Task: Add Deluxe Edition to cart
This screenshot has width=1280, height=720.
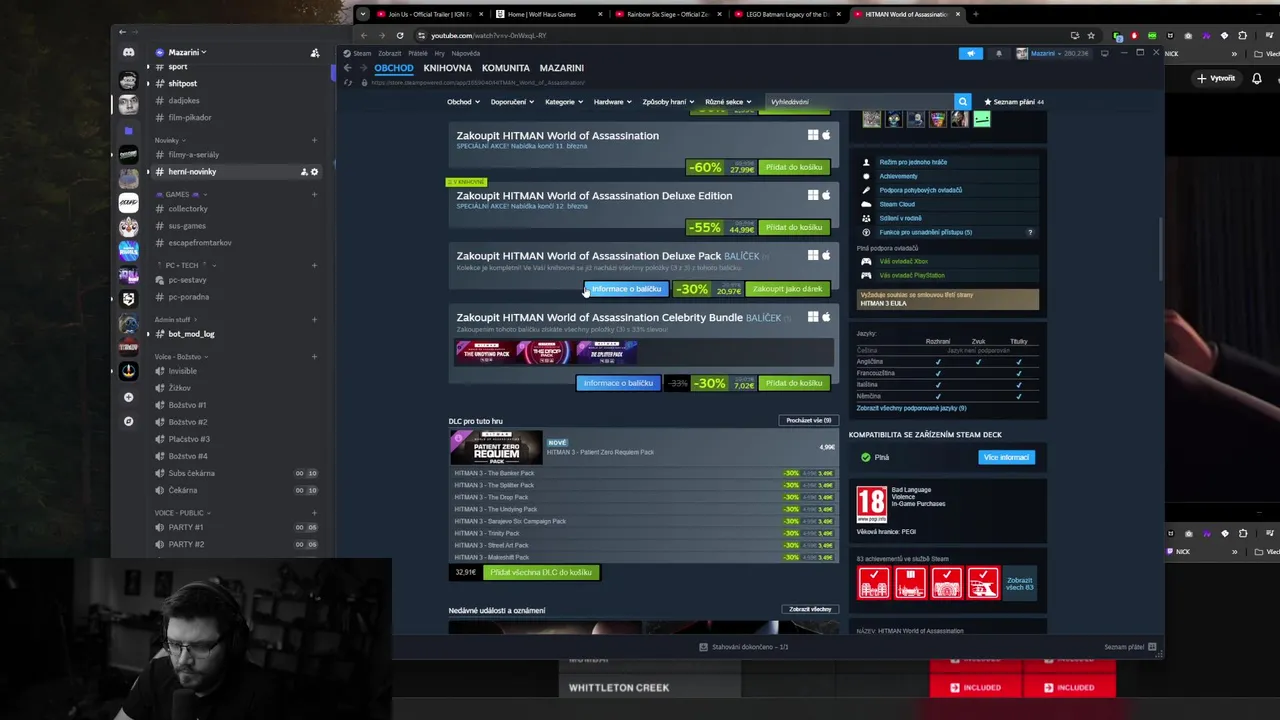Action: point(794,227)
